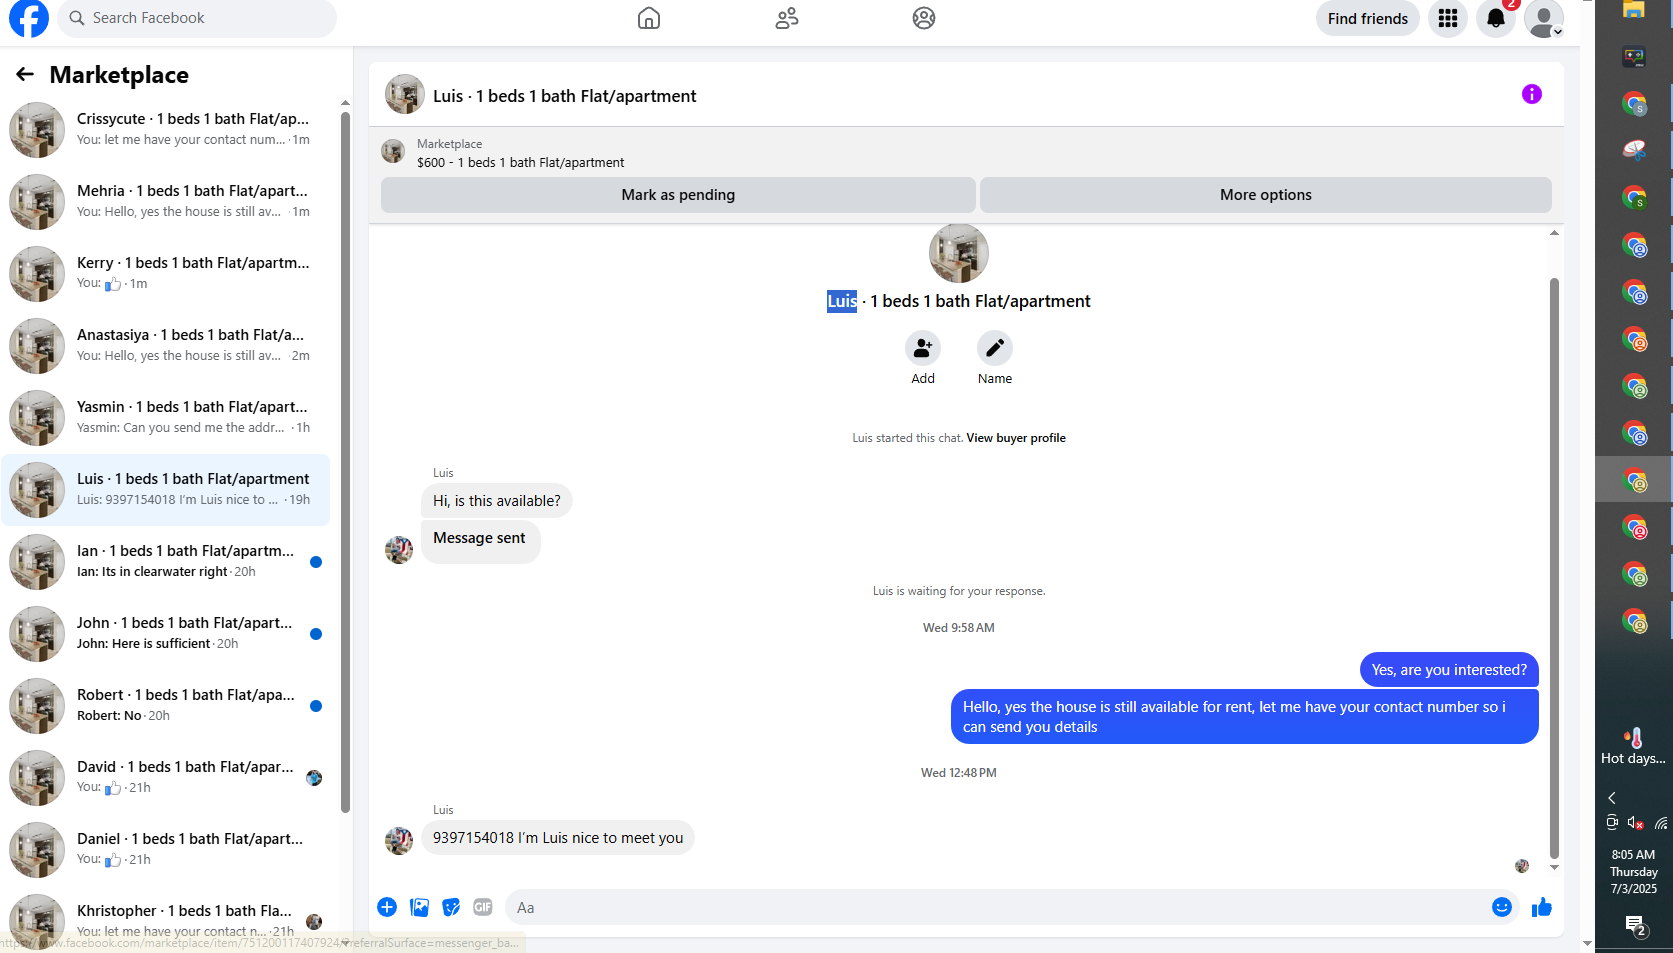Click More options button

point(1266,195)
